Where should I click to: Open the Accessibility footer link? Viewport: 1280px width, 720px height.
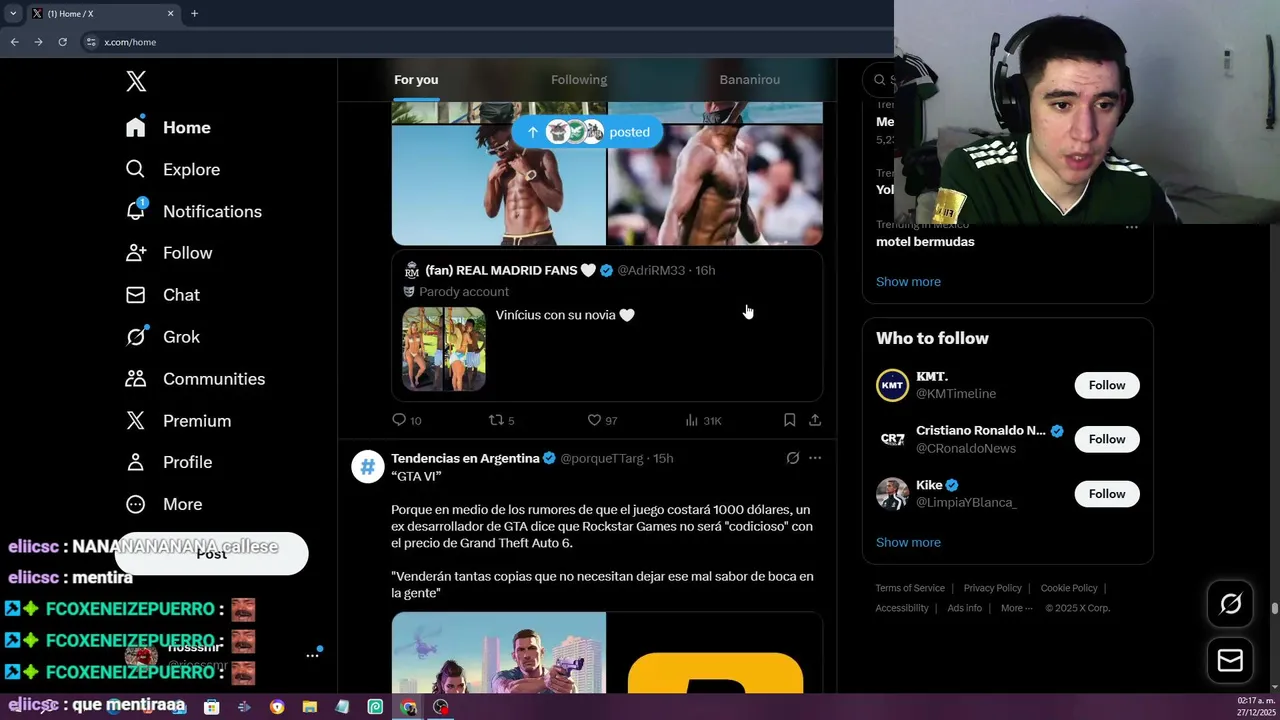point(902,608)
